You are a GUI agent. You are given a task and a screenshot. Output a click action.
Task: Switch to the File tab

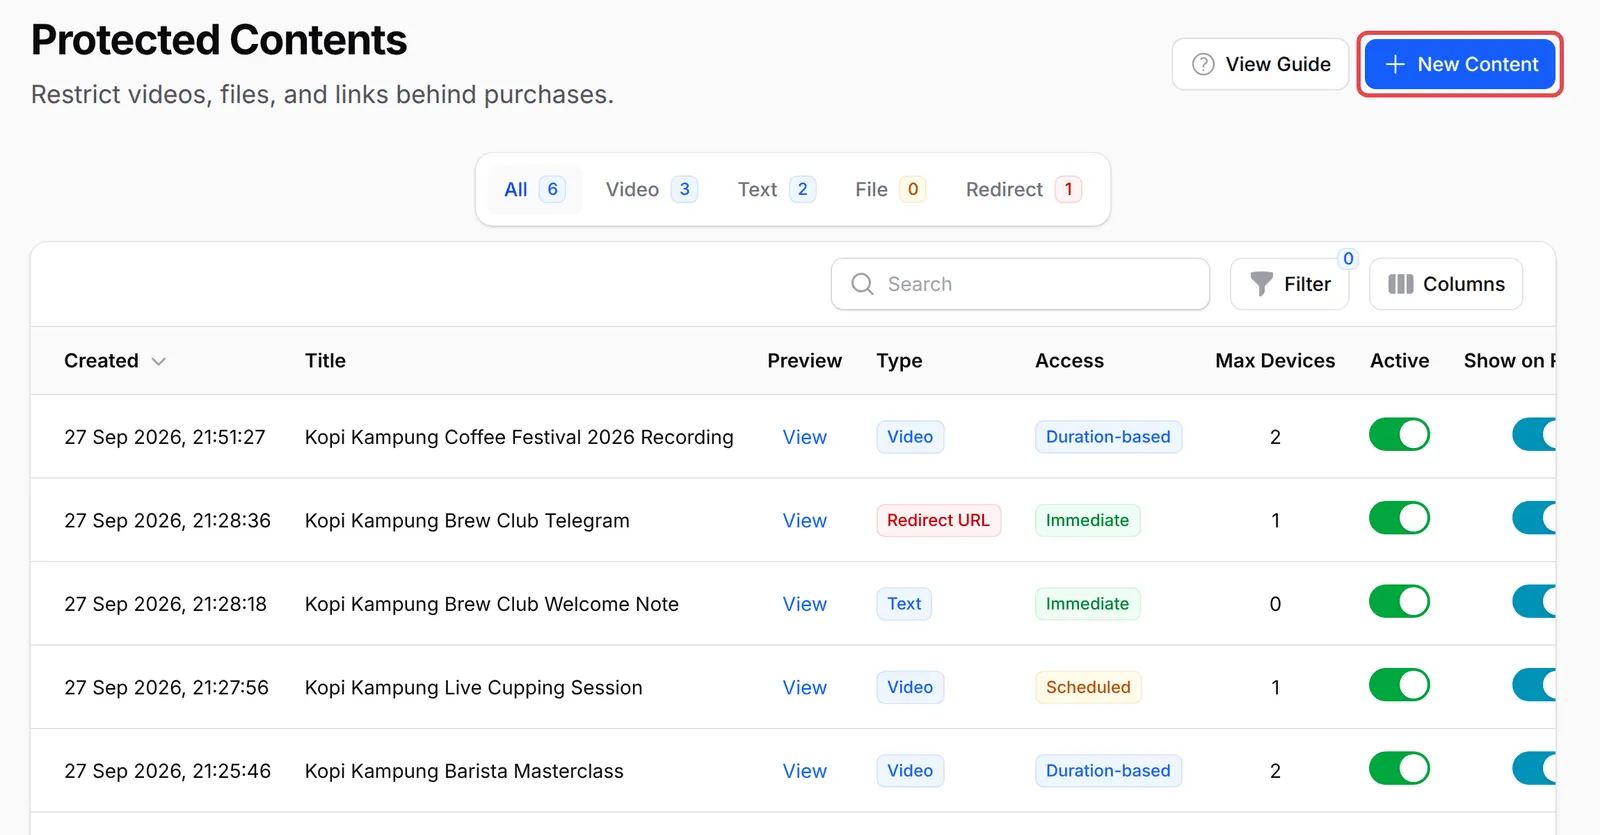coord(890,189)
